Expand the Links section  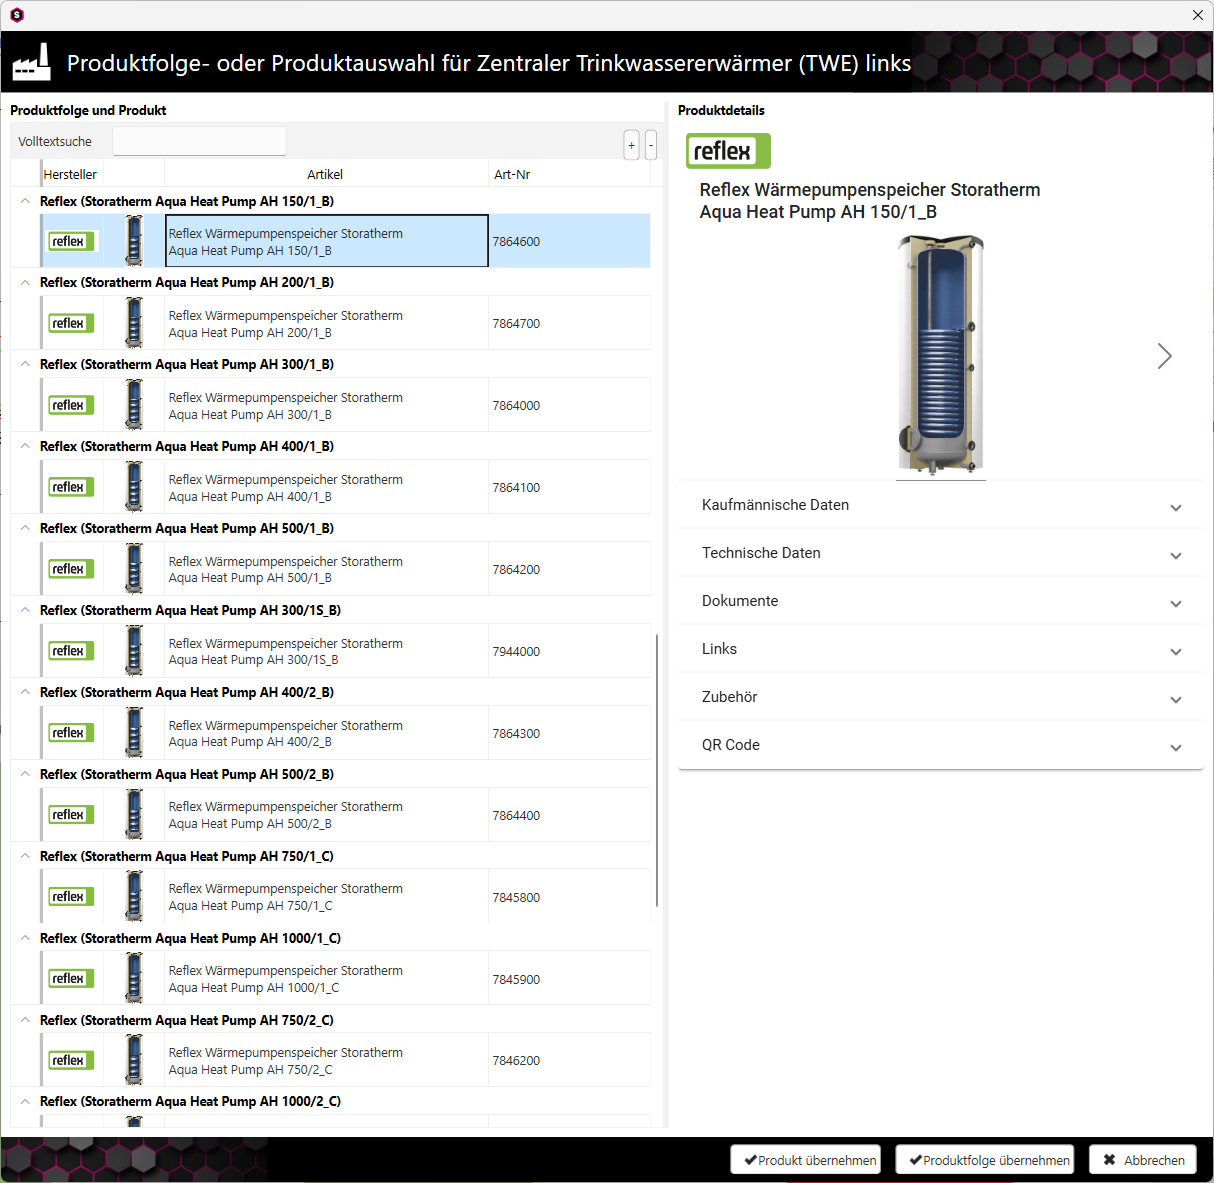[x=940, y=649]
